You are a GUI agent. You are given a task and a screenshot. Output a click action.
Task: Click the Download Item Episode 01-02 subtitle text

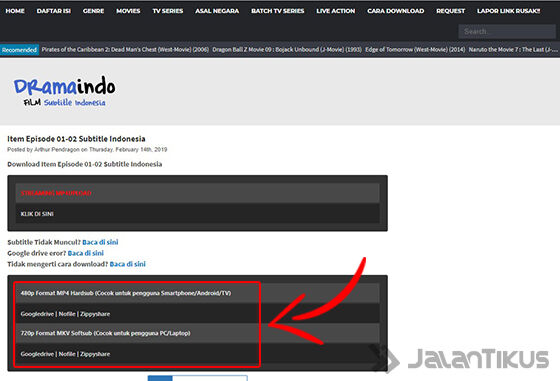85,164
